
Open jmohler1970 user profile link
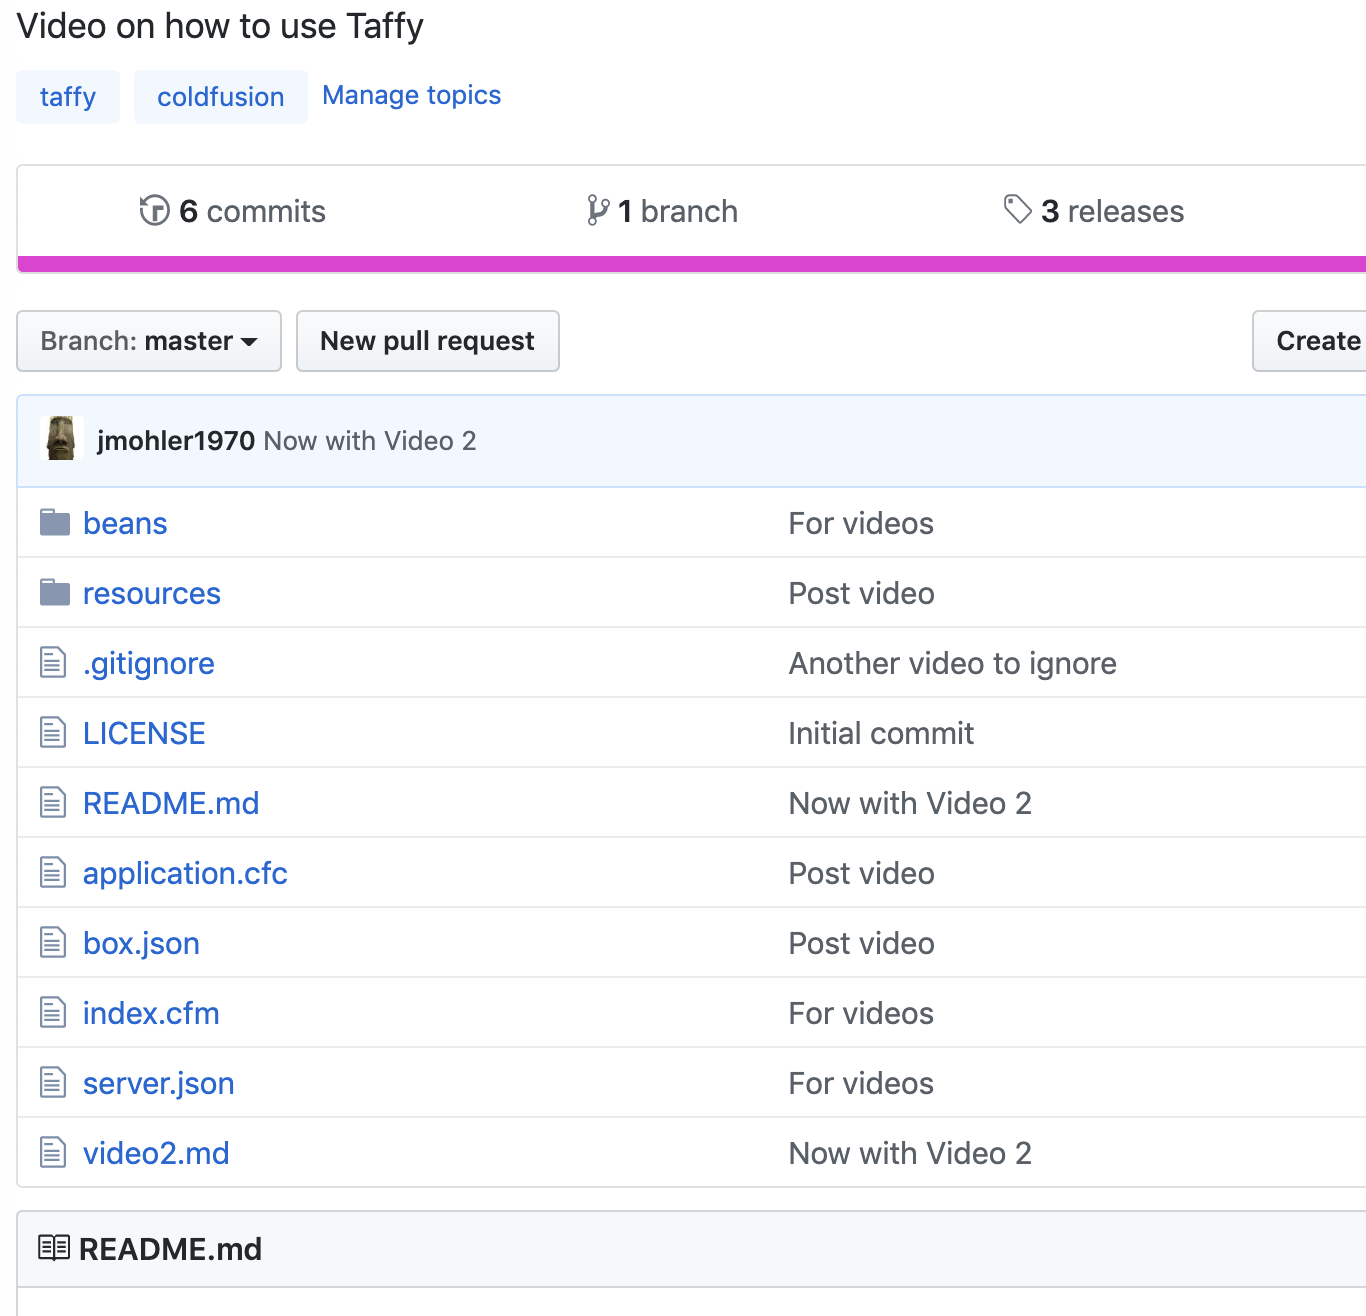point(176,441)
